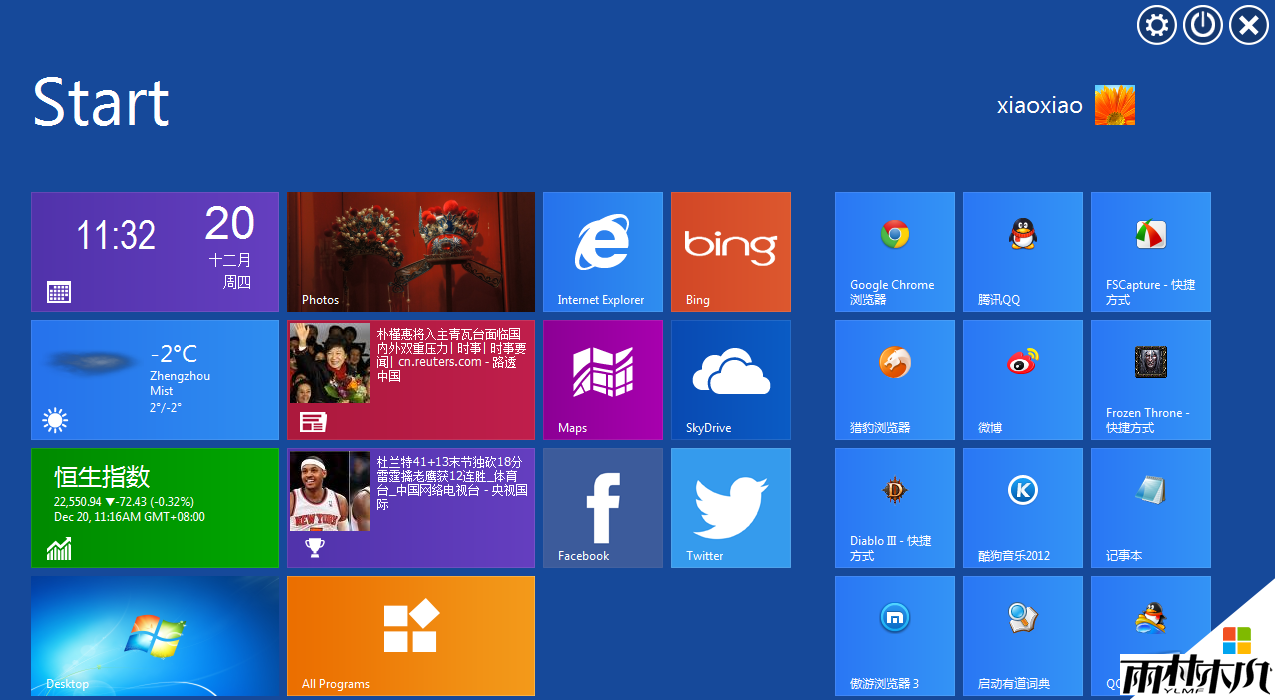Launch the Maps tile
The image size is (1275, 700).
[603, 380]
